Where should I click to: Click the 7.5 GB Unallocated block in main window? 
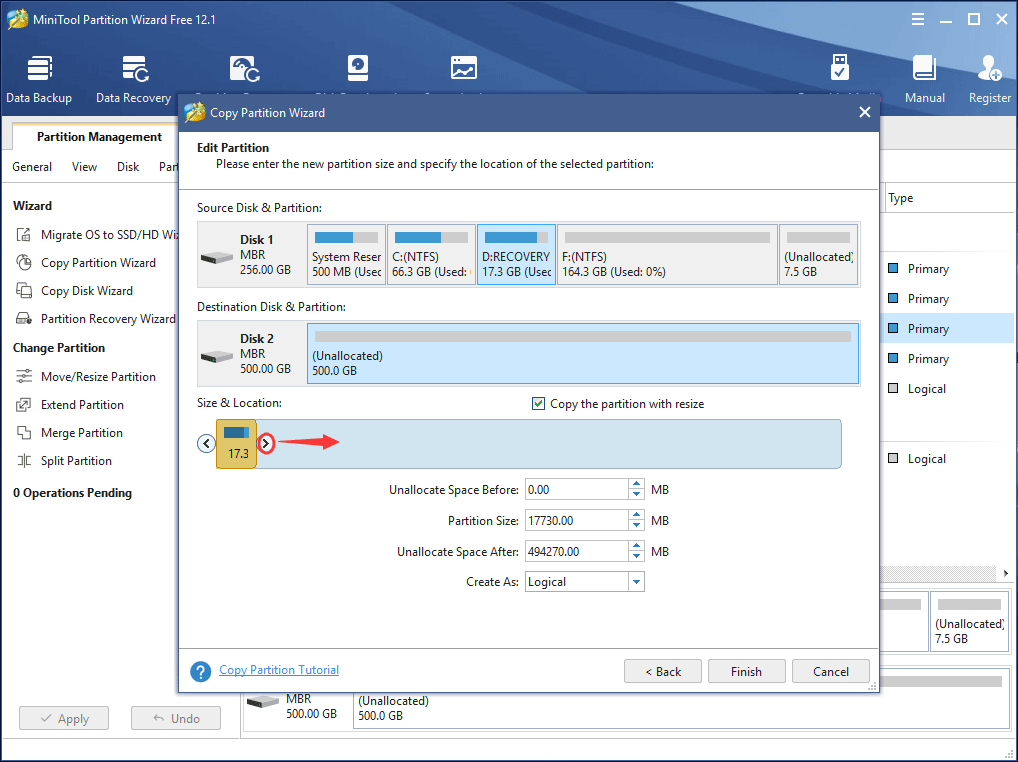[970, 621]
